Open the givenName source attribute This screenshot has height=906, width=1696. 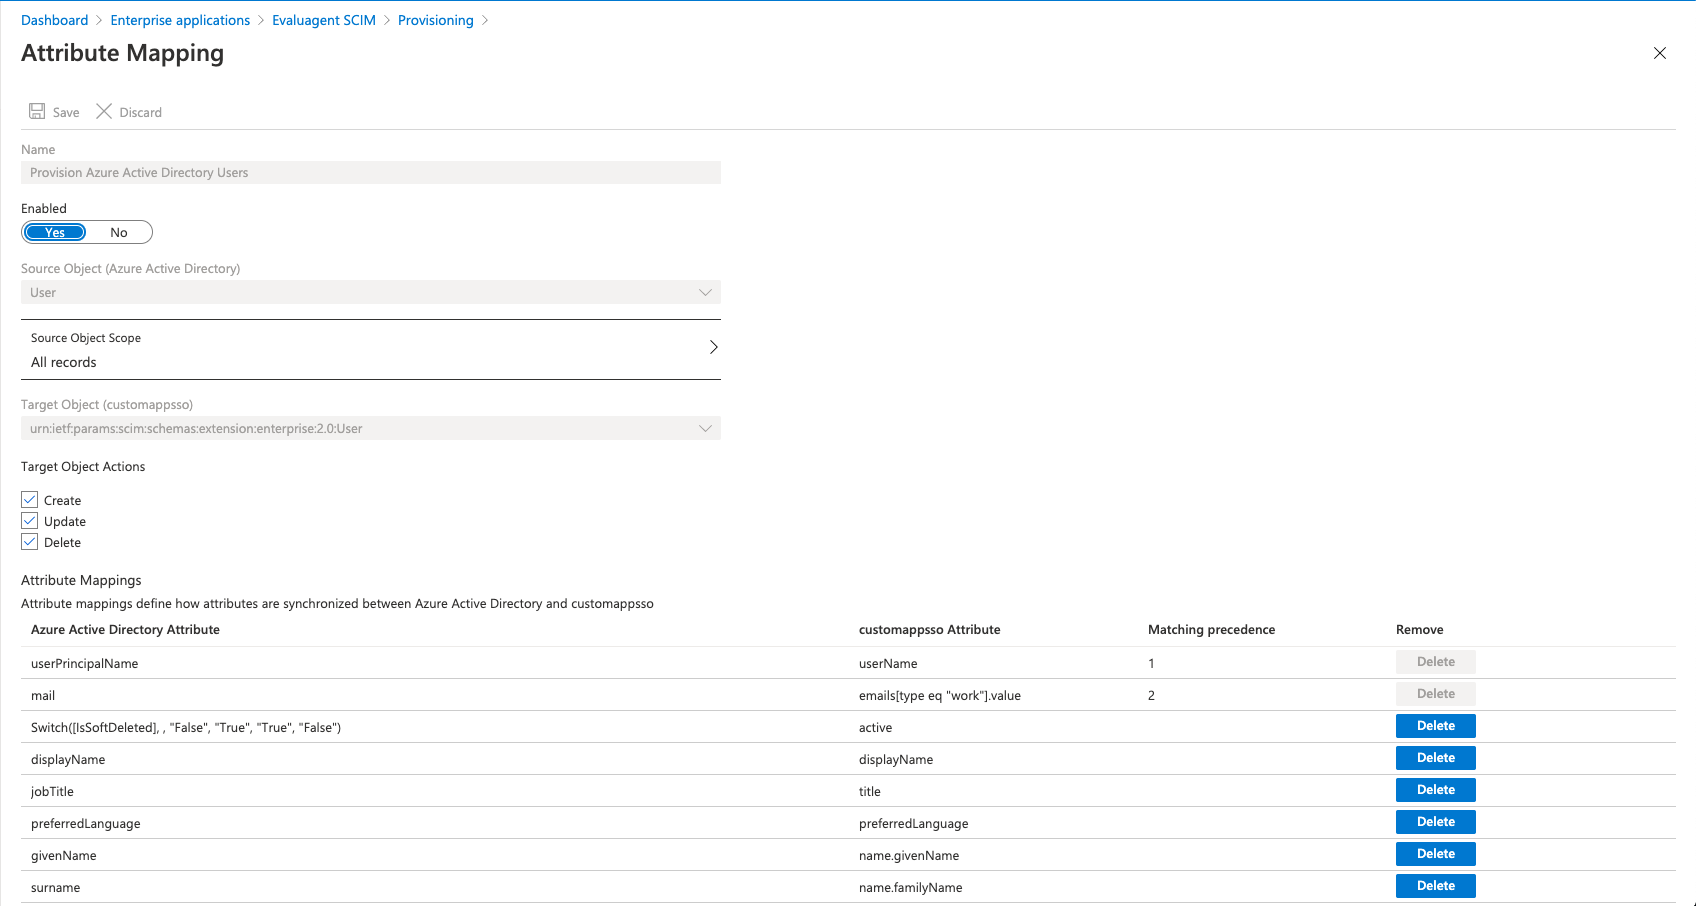point(64,855)
